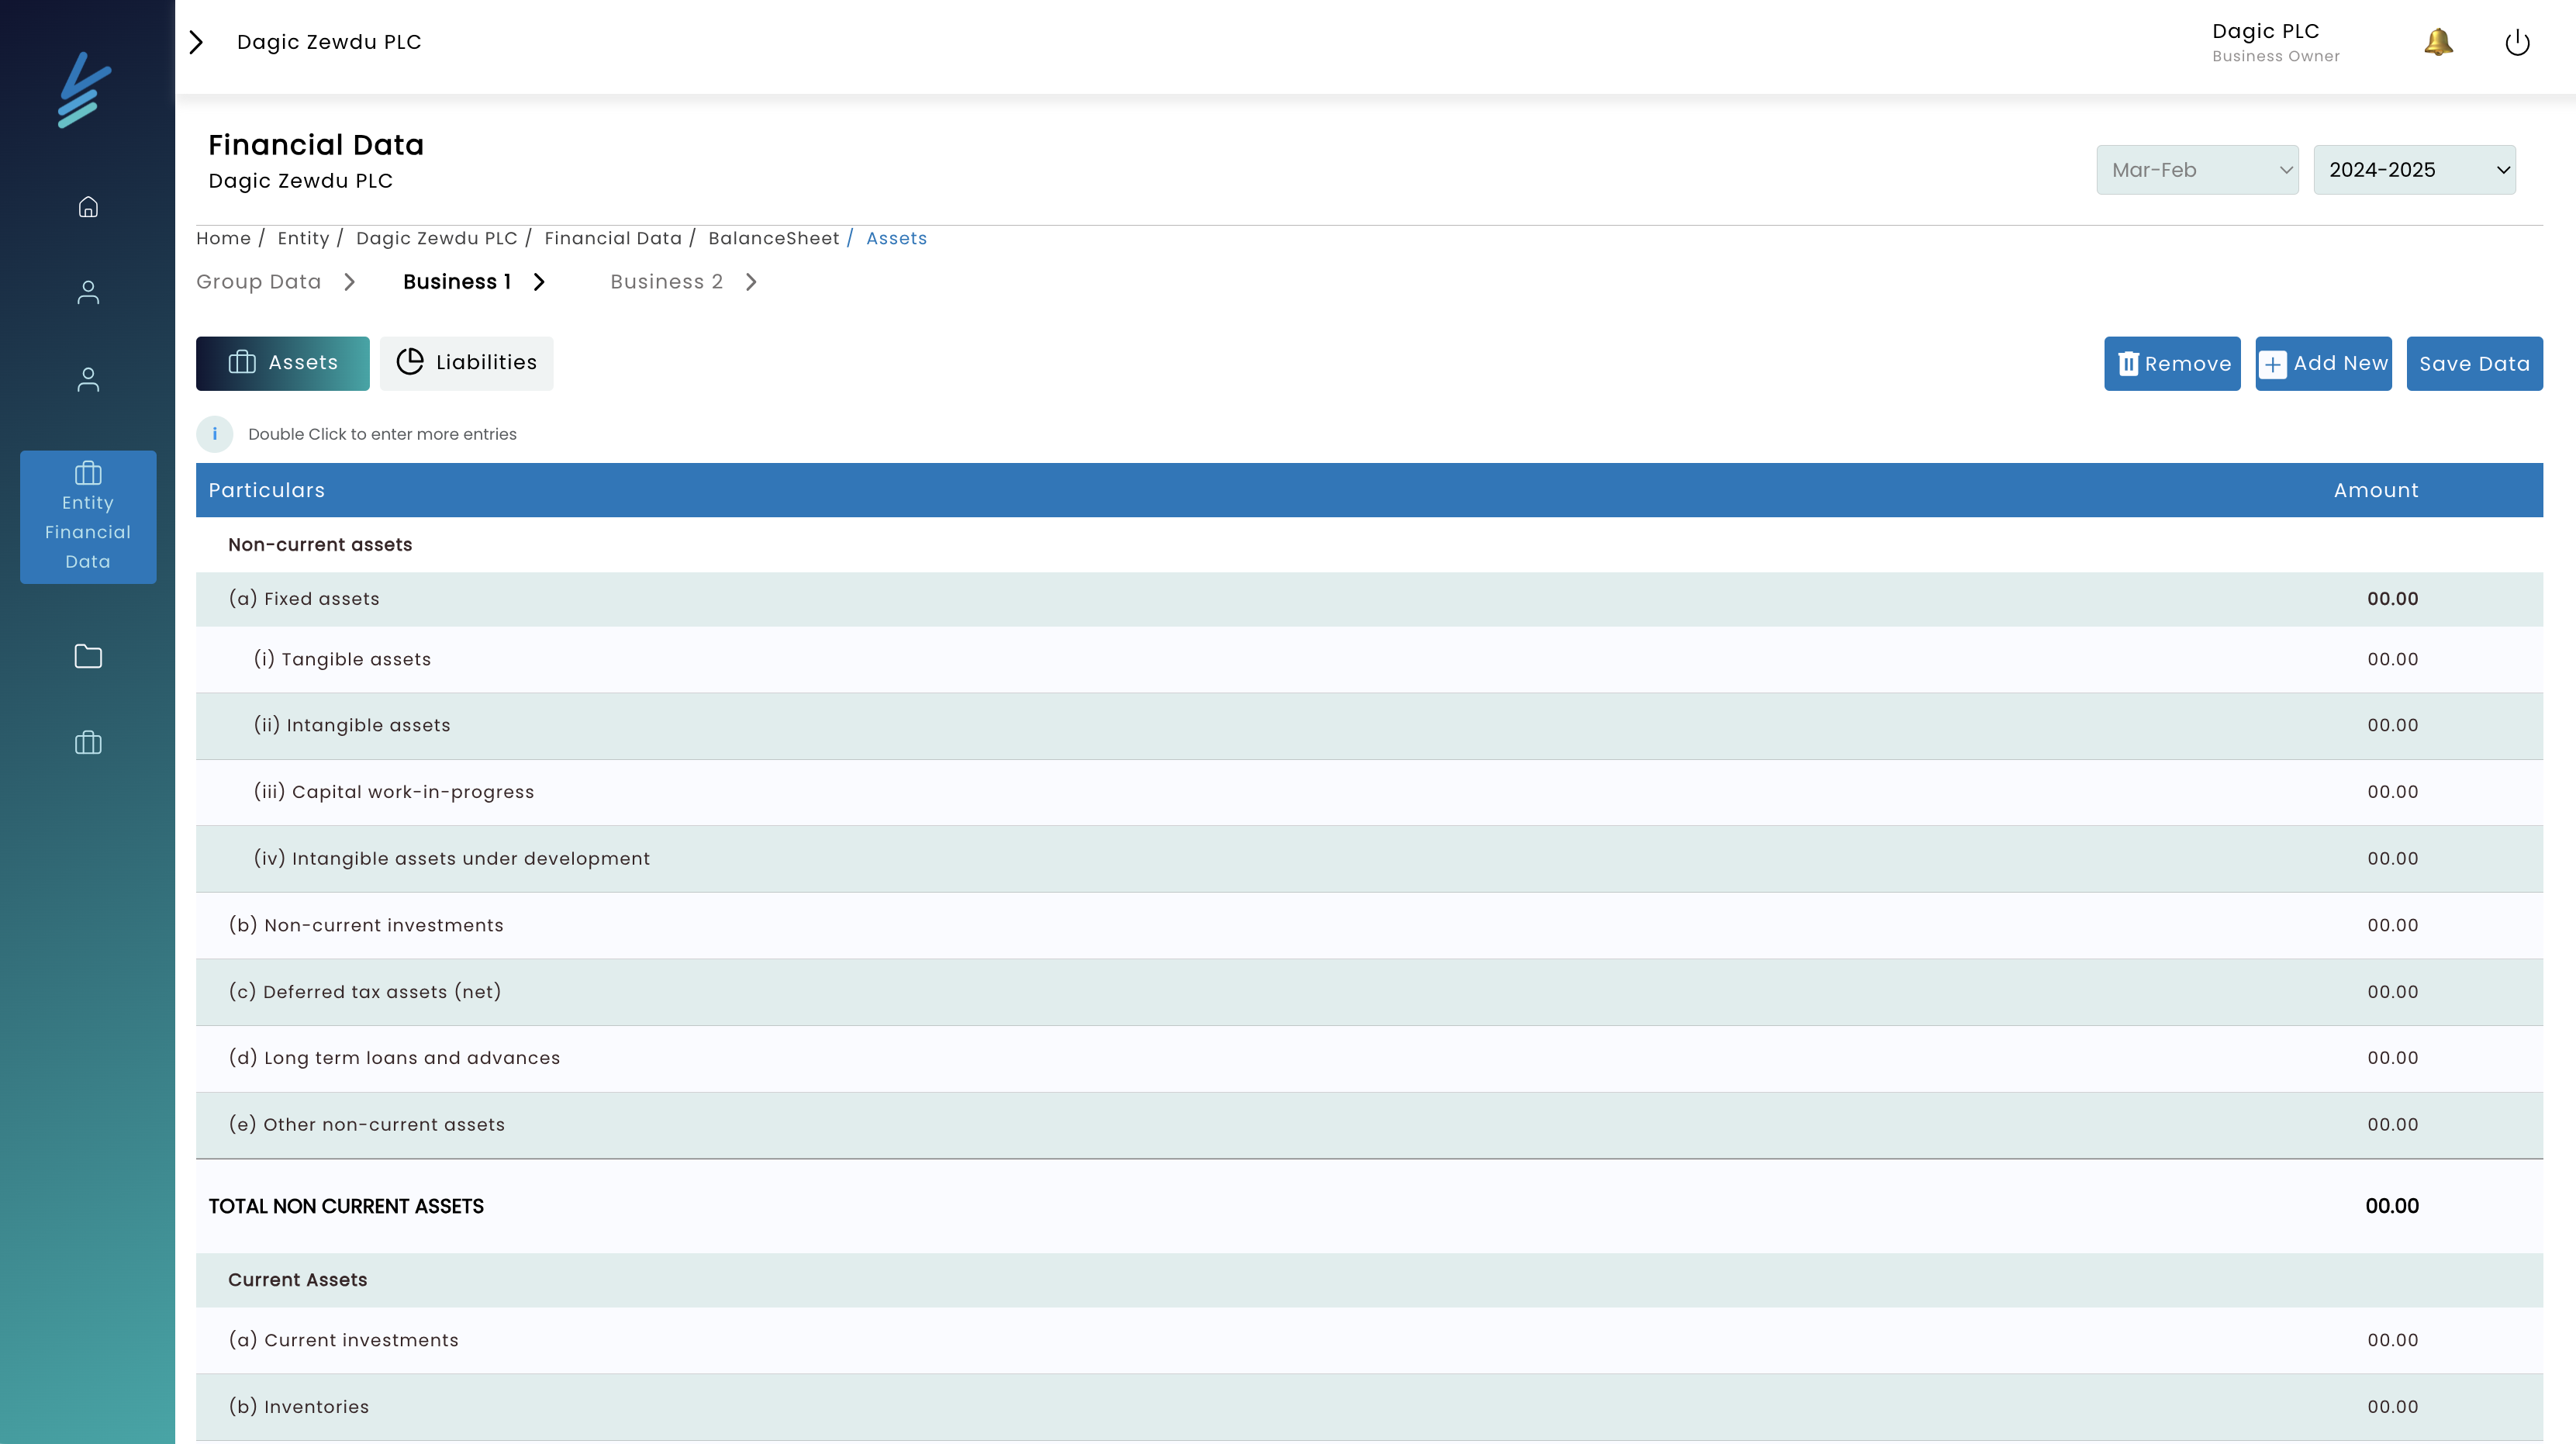Select the (b) Inventories row
This screenshot has height=1444, width=2576.
[x=1369, y=1407]
